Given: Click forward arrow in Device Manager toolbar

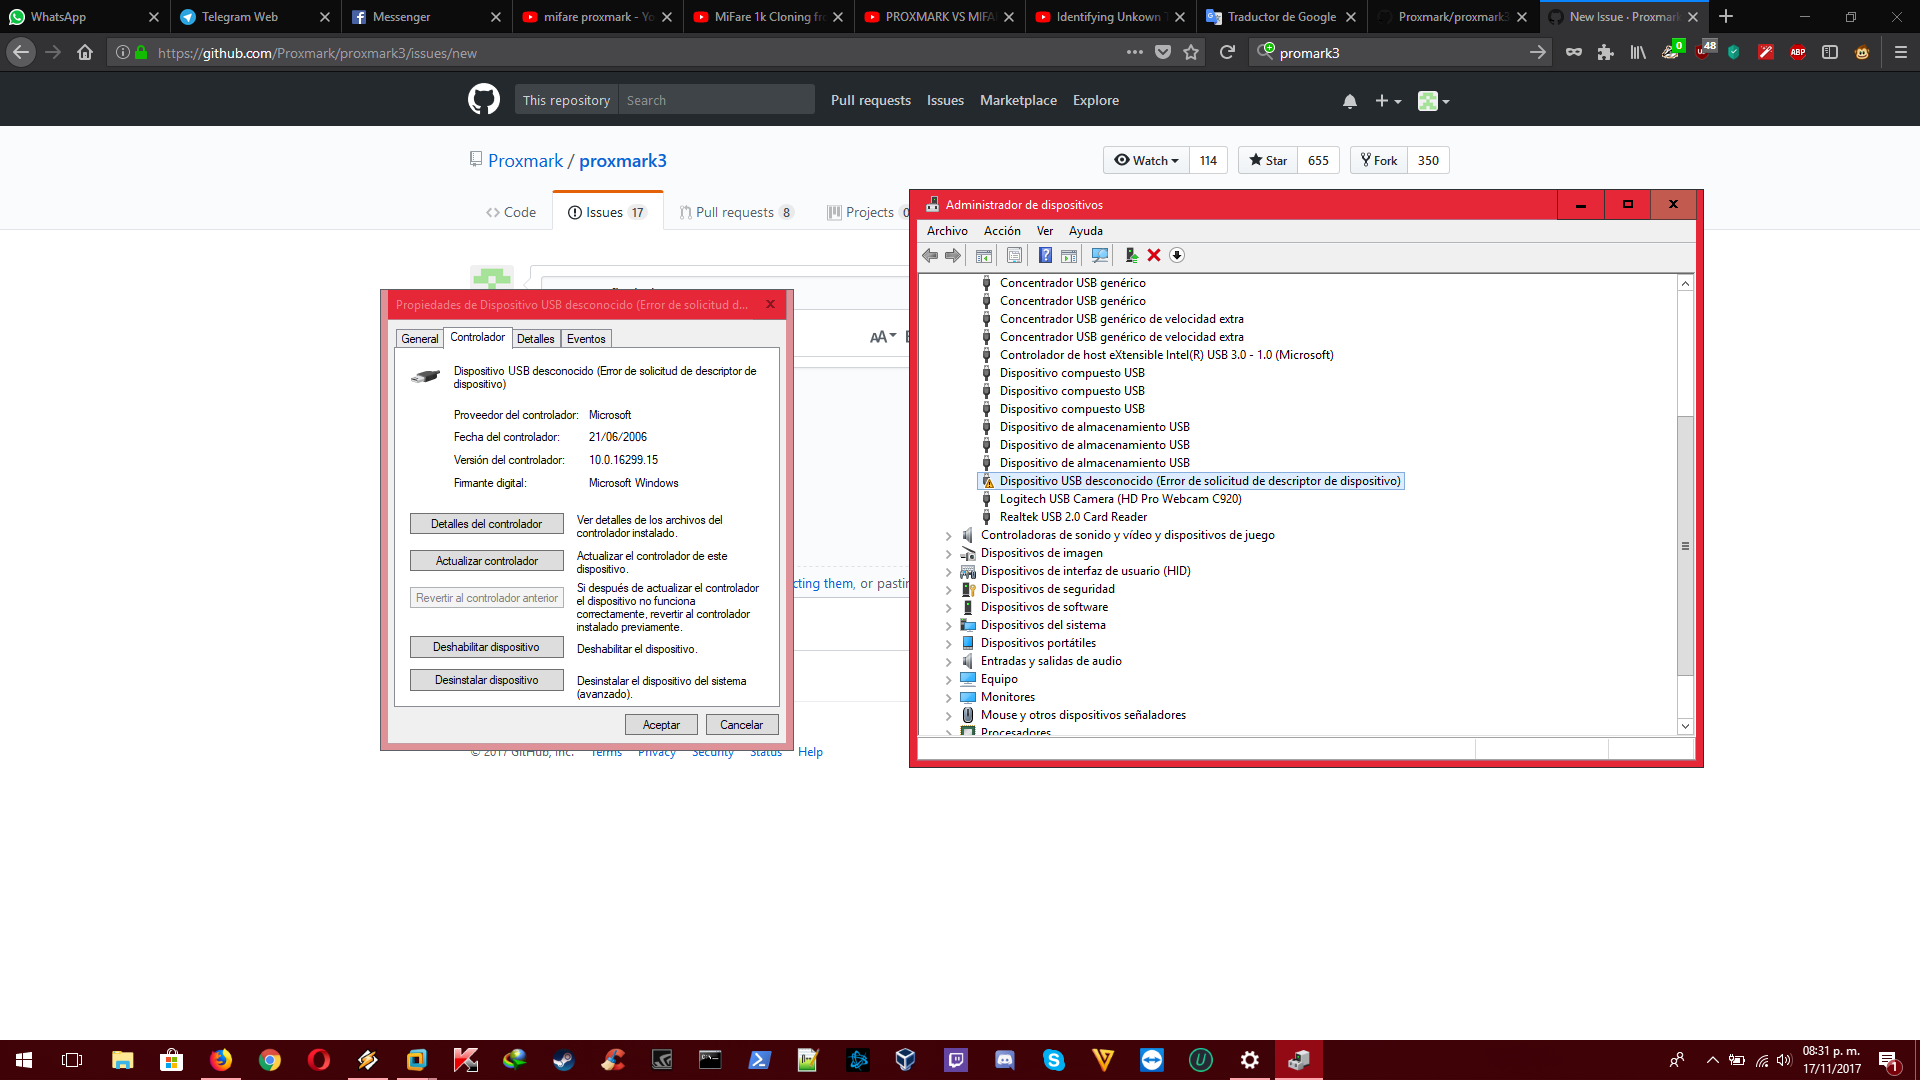Looking at the screenshot, I should 953,256.
